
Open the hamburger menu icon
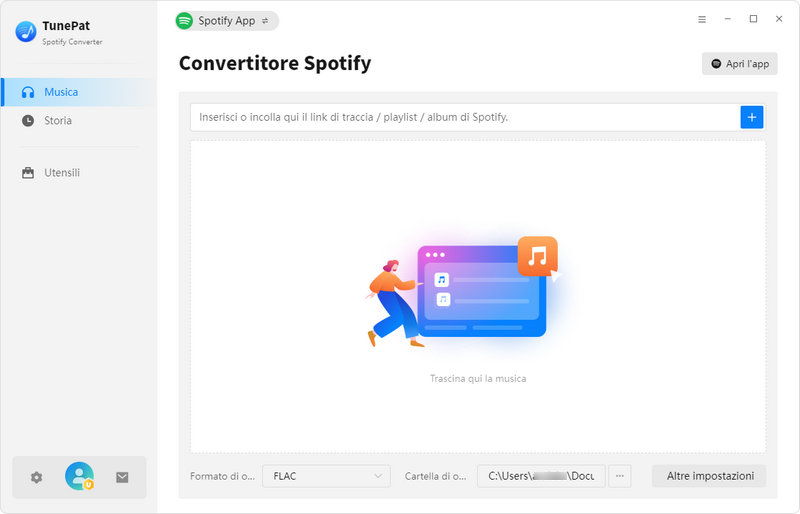tap(702, 19)
